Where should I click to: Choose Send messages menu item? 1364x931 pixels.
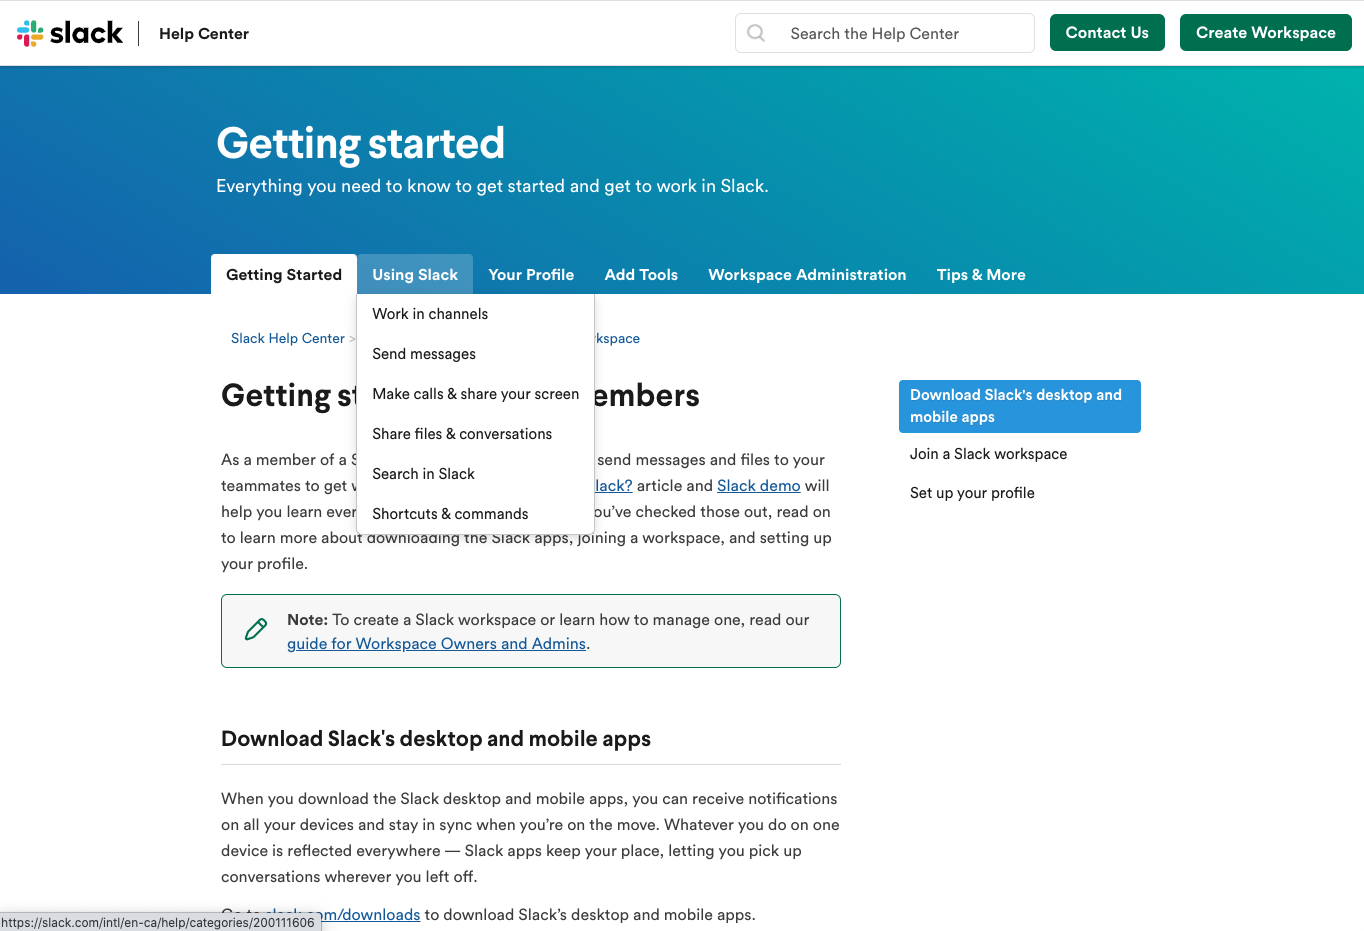[476, 354]
